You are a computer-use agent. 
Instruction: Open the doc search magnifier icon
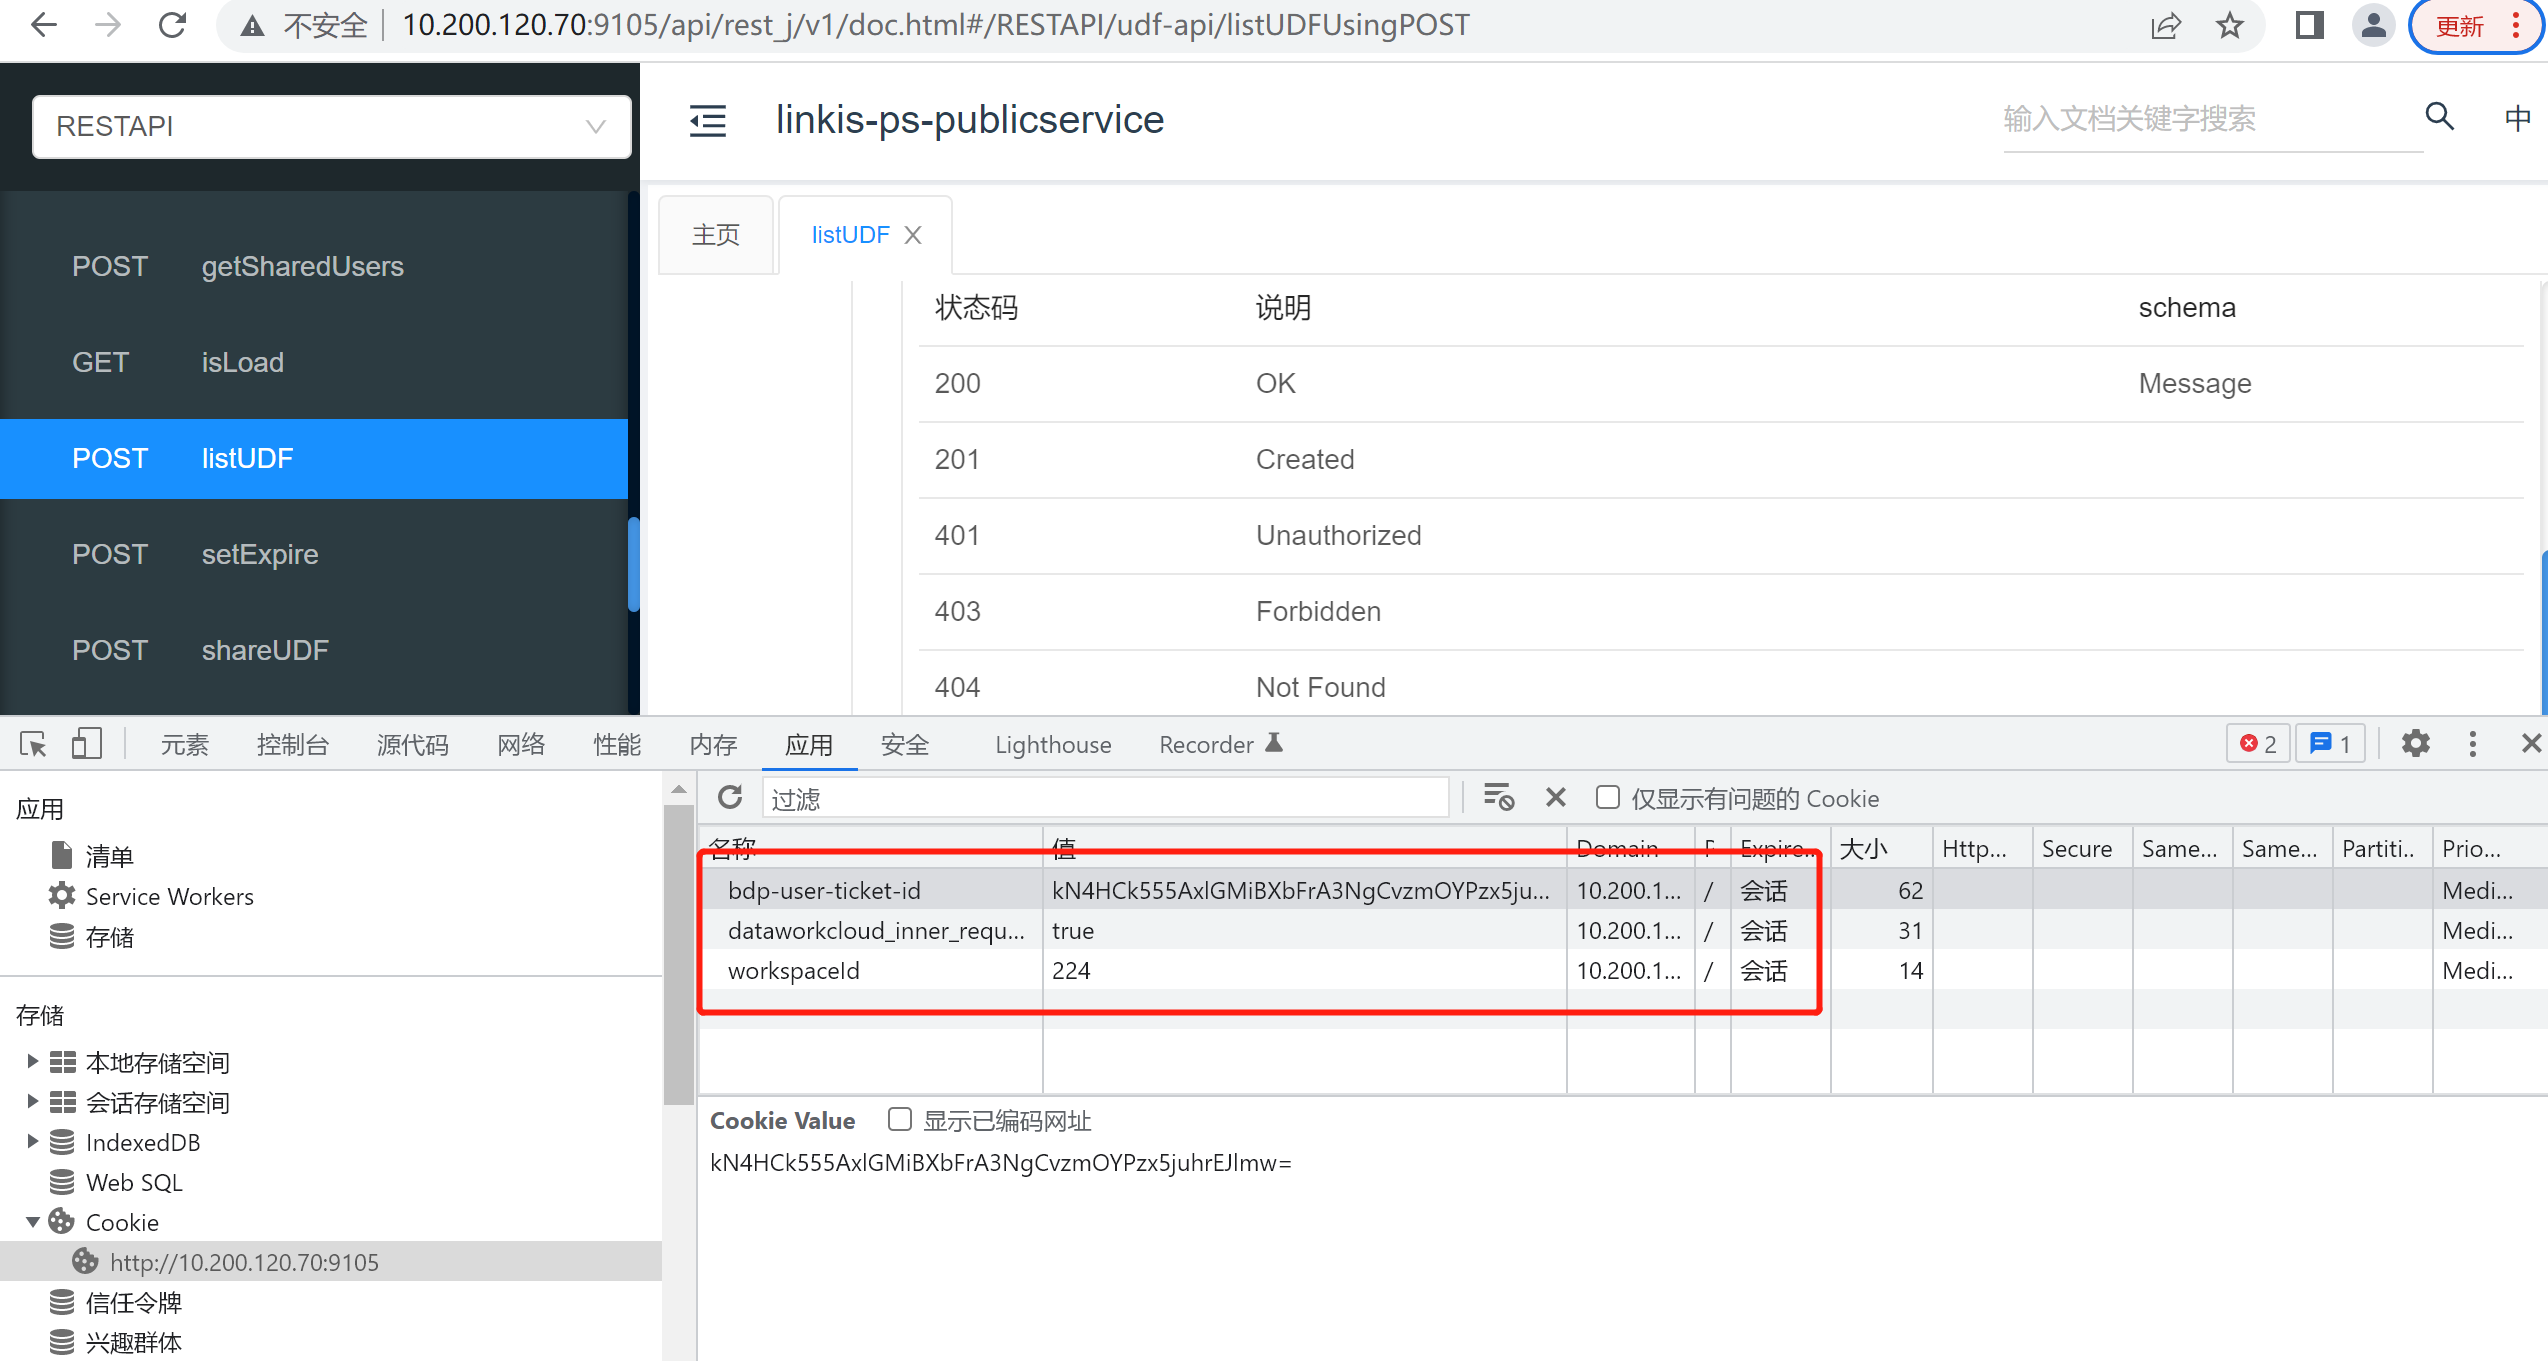2439,117
